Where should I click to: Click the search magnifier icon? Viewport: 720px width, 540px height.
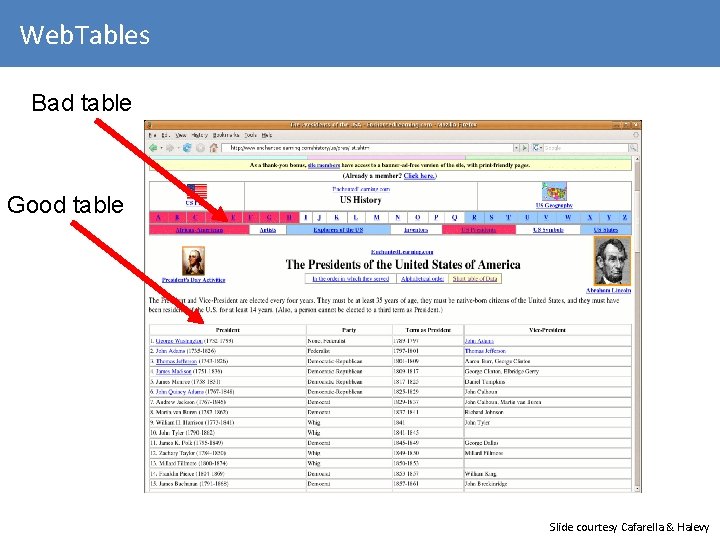(x=633, y=148)
